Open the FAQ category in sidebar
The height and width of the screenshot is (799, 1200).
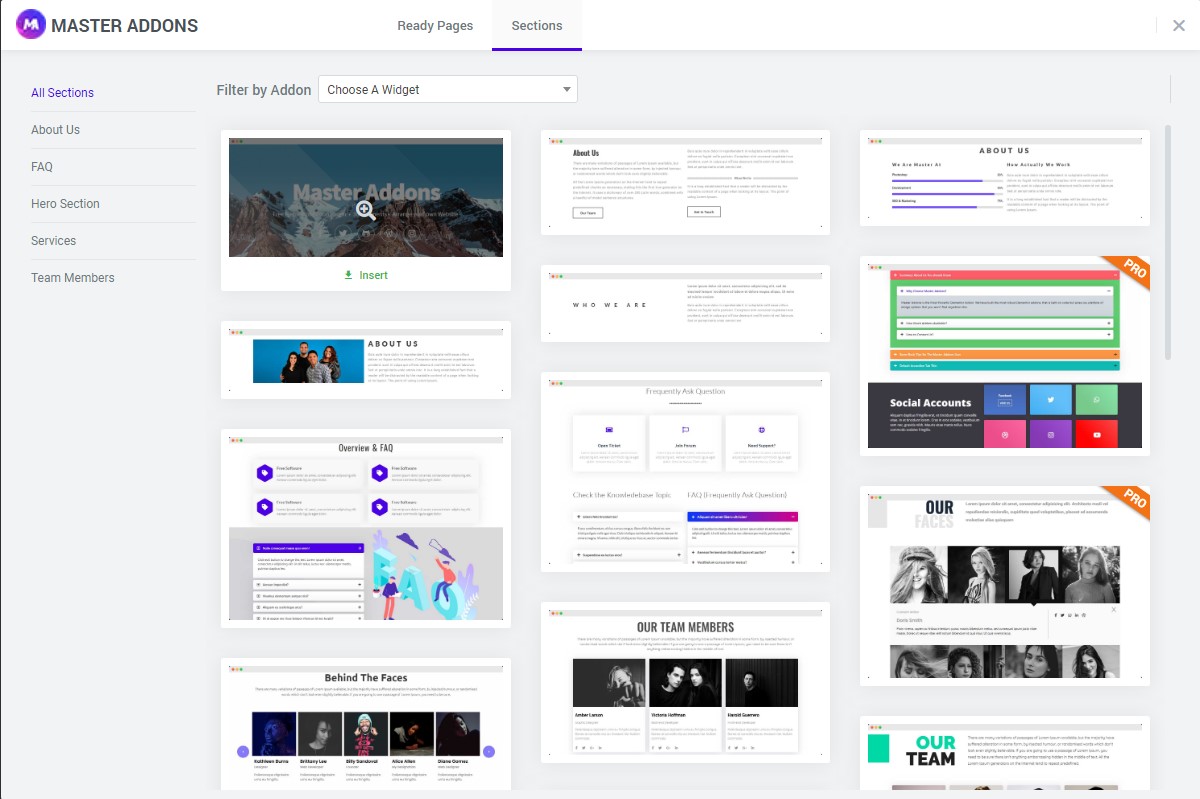(42, 167)
